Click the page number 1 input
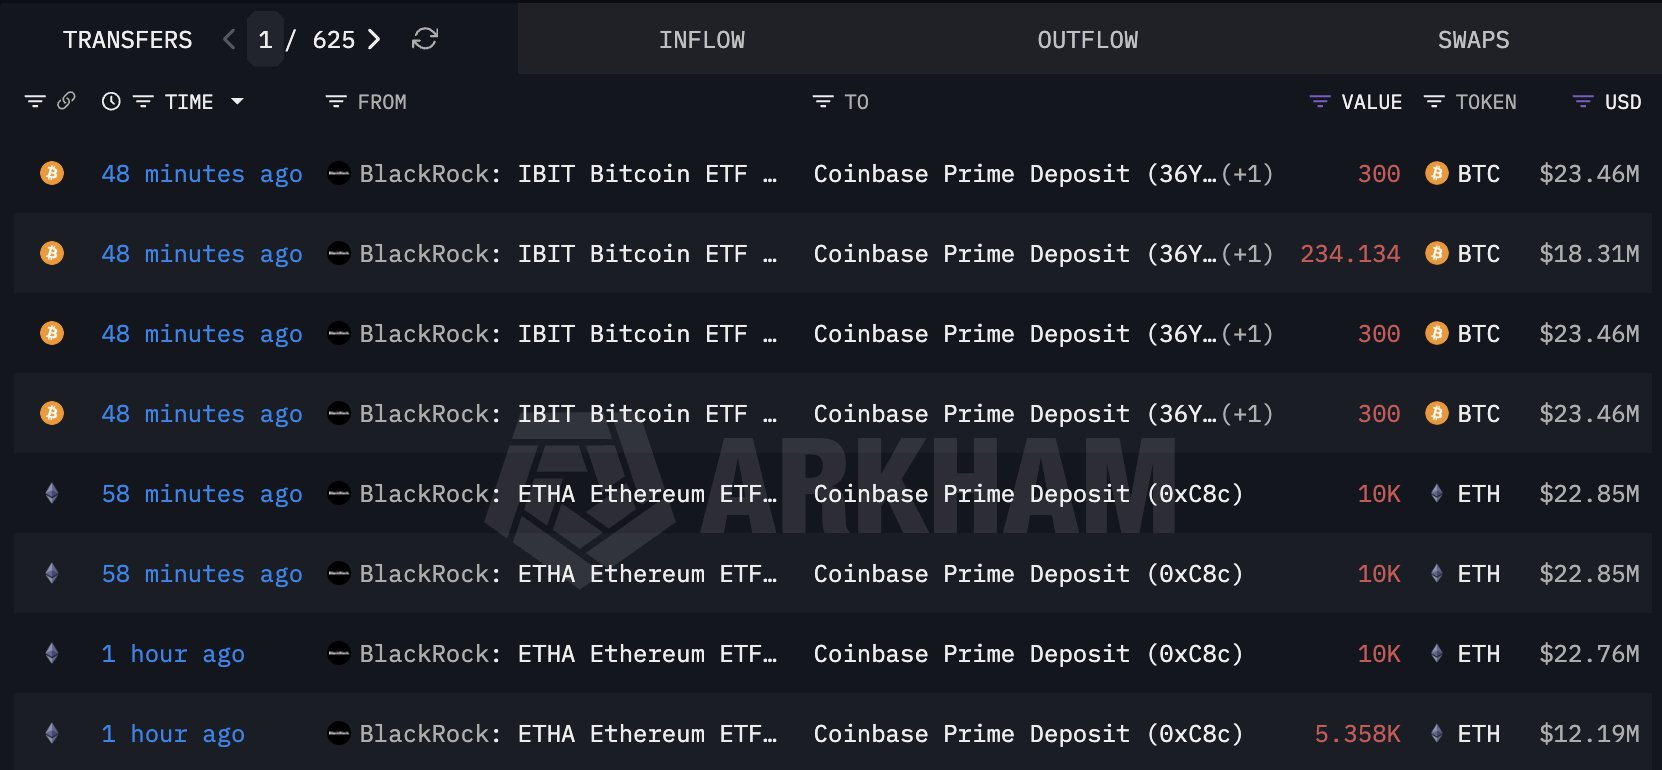Viewport: 1662px width, 770px height. coord(265,40)
